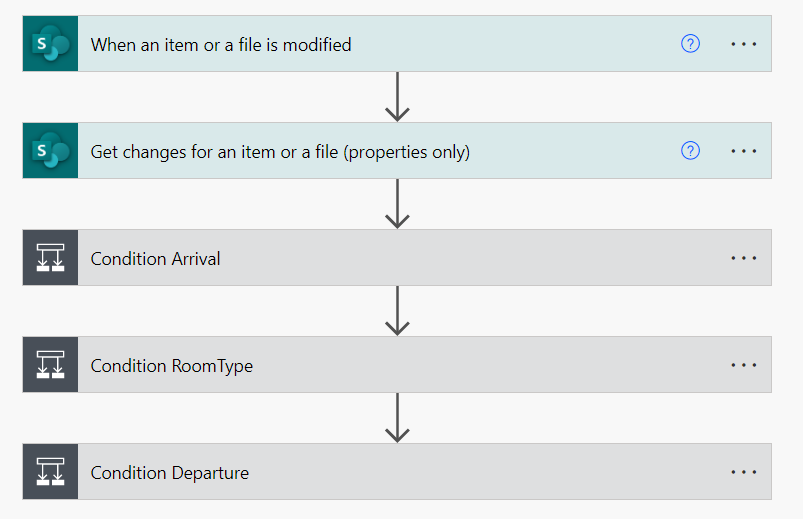
Task: Click the Condition Arrival step icon
Action: pos(50,258)
